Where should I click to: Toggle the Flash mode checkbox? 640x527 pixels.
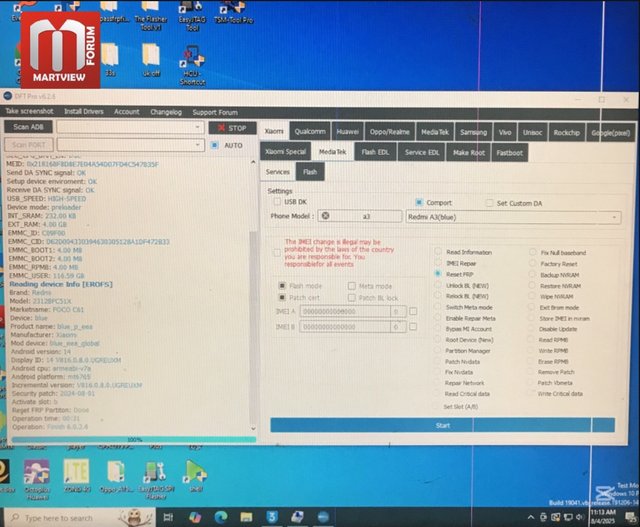(x=282, y=286)
